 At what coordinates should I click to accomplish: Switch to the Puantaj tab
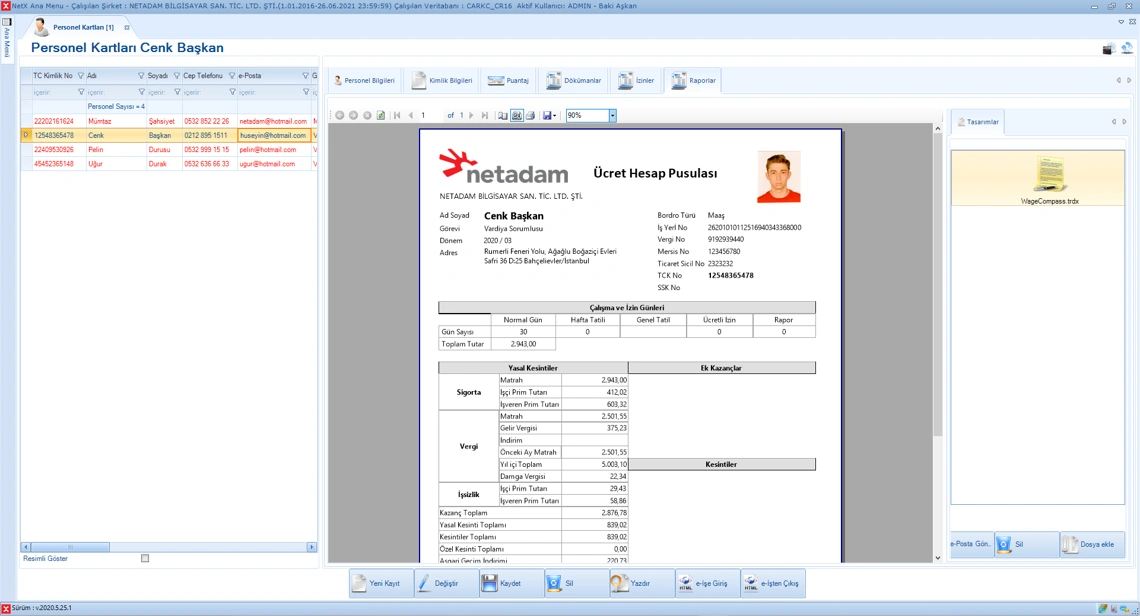point(508,81)
